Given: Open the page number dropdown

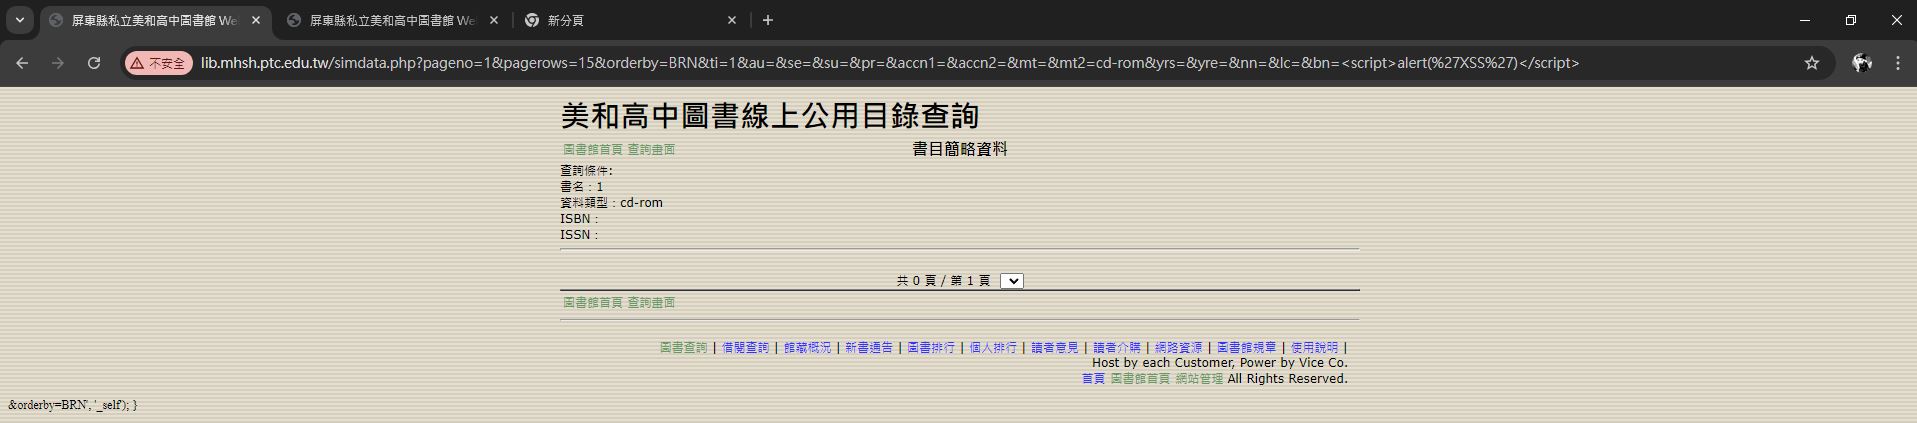Looking at the screenshot, I should (x=1012, y=281).
